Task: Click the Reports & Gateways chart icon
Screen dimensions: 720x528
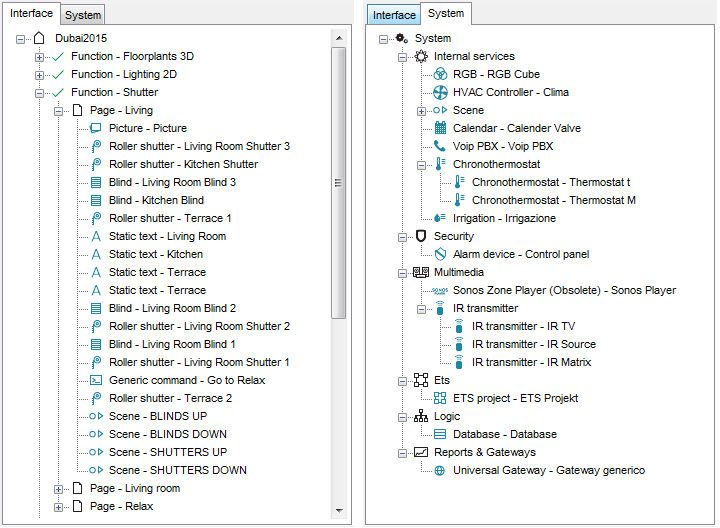Action: coord(421,452)
